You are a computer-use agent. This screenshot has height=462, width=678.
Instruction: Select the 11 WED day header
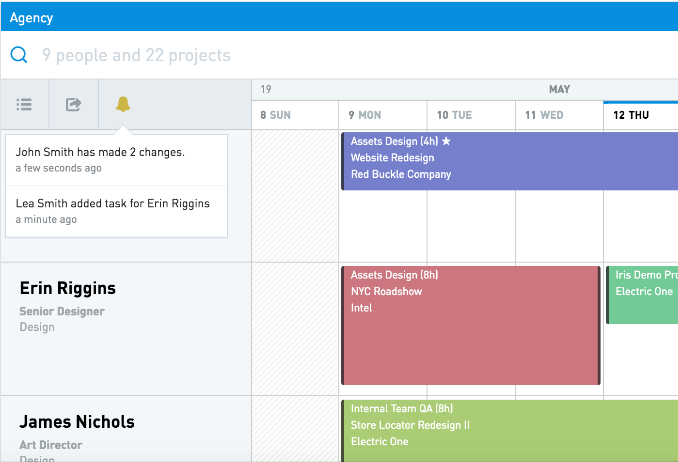click(559, 115)
